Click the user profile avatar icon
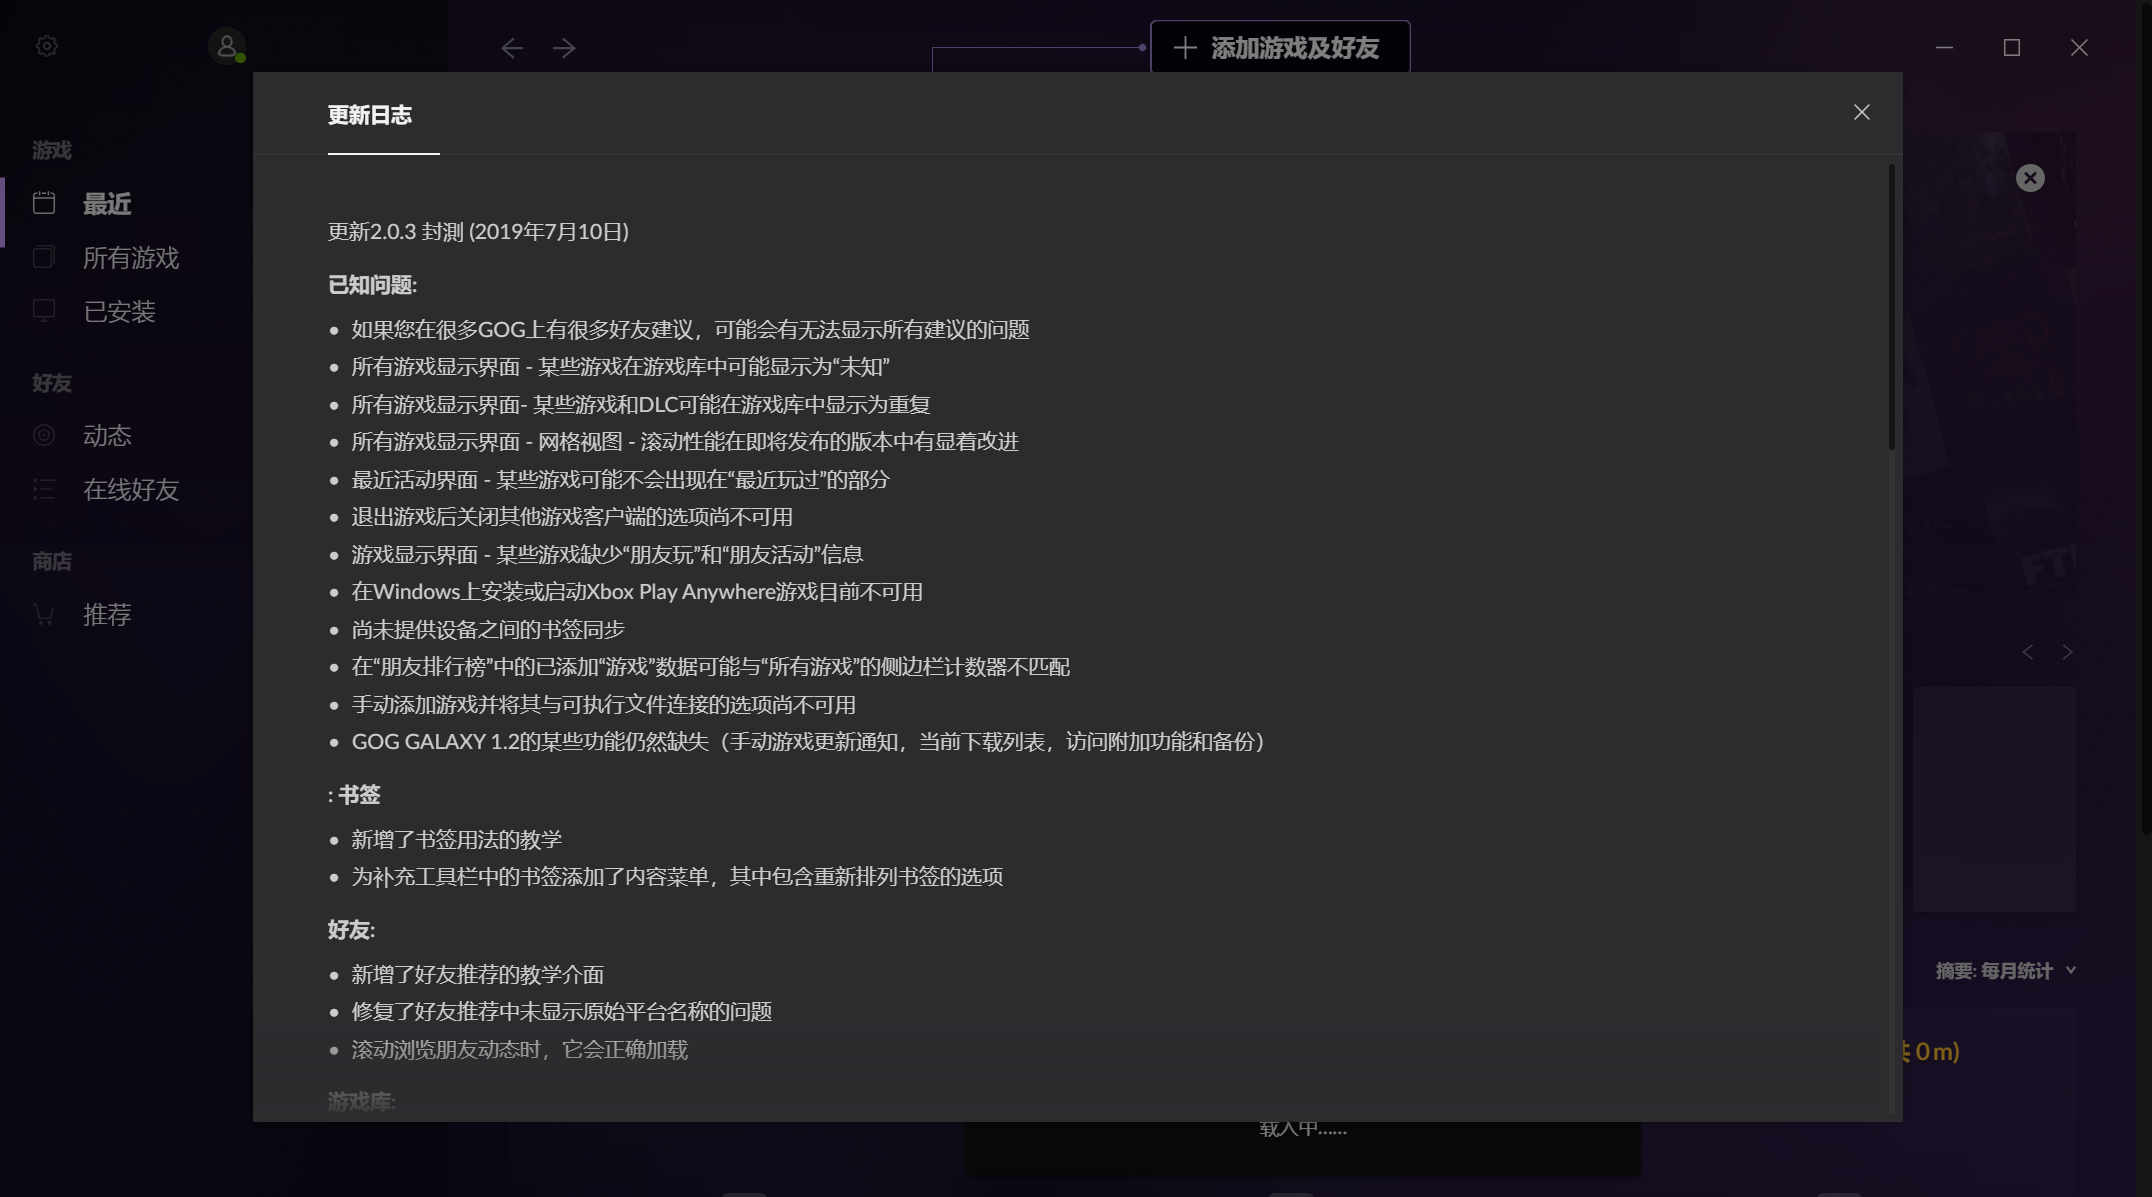 tap(227, 46)
